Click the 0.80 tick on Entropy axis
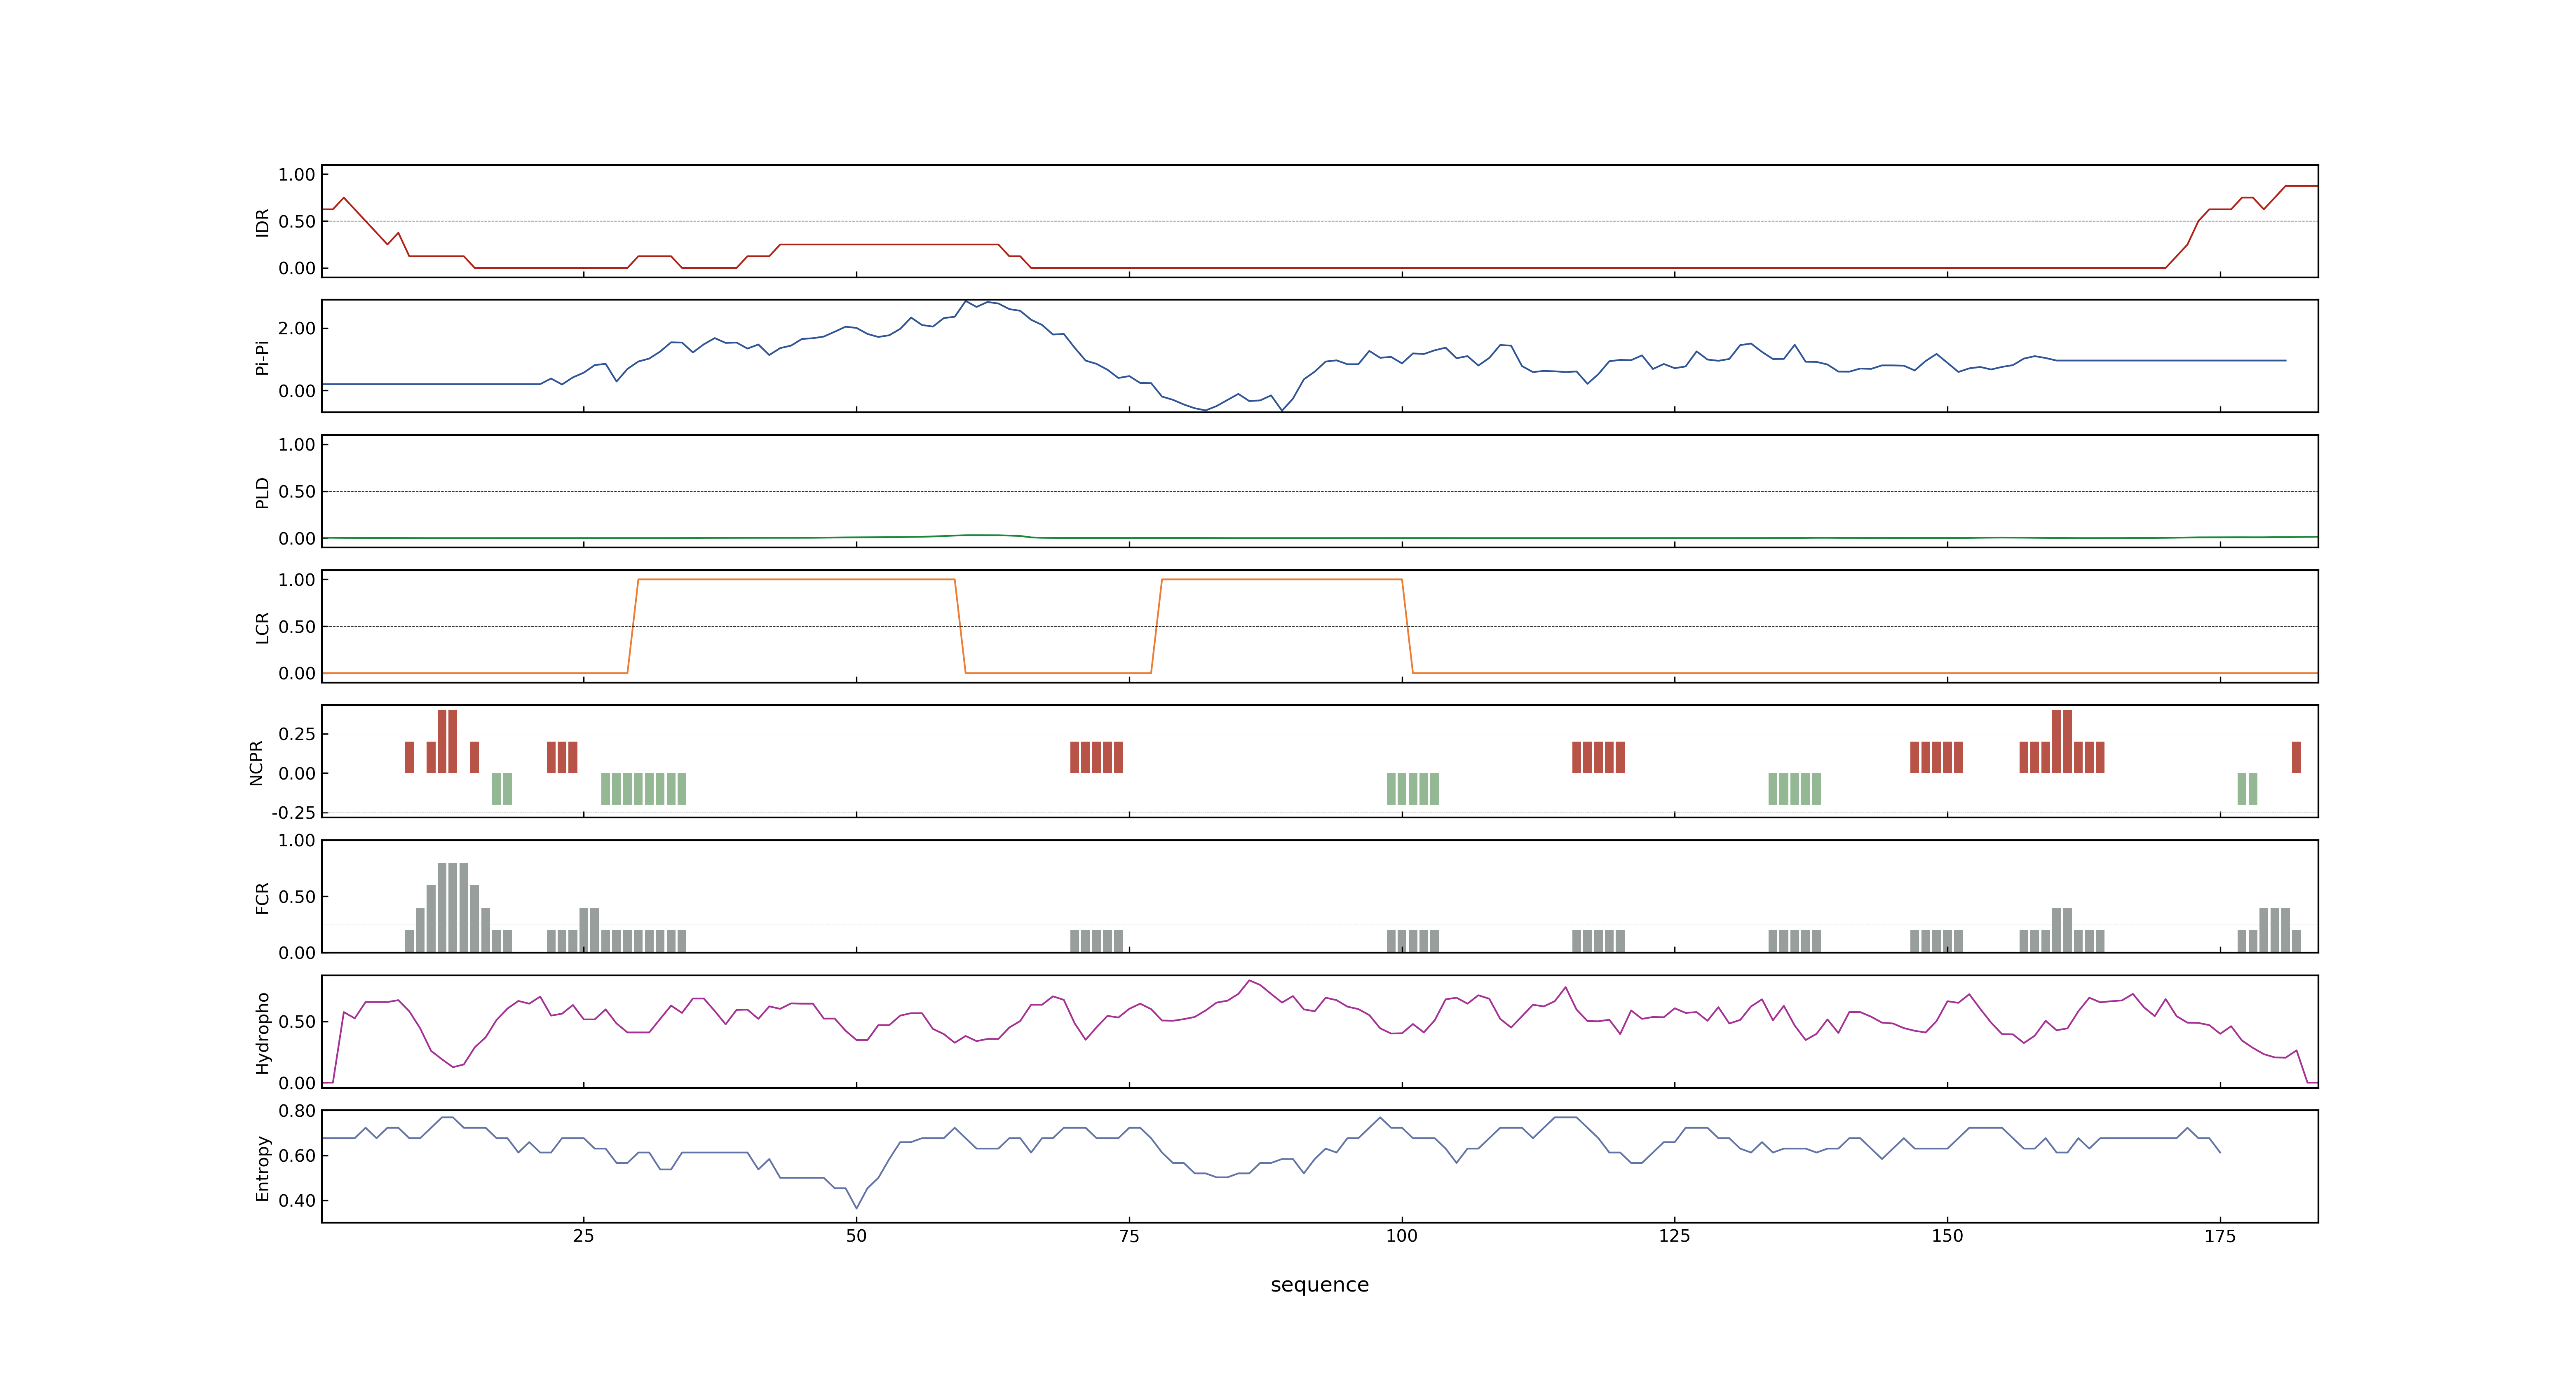The image size is (2576, 1374). 297,1111
